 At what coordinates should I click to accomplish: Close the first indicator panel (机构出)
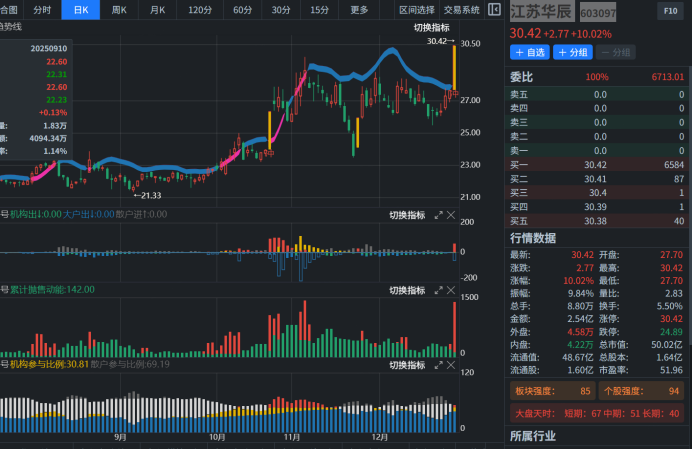[x=450, y=215]
